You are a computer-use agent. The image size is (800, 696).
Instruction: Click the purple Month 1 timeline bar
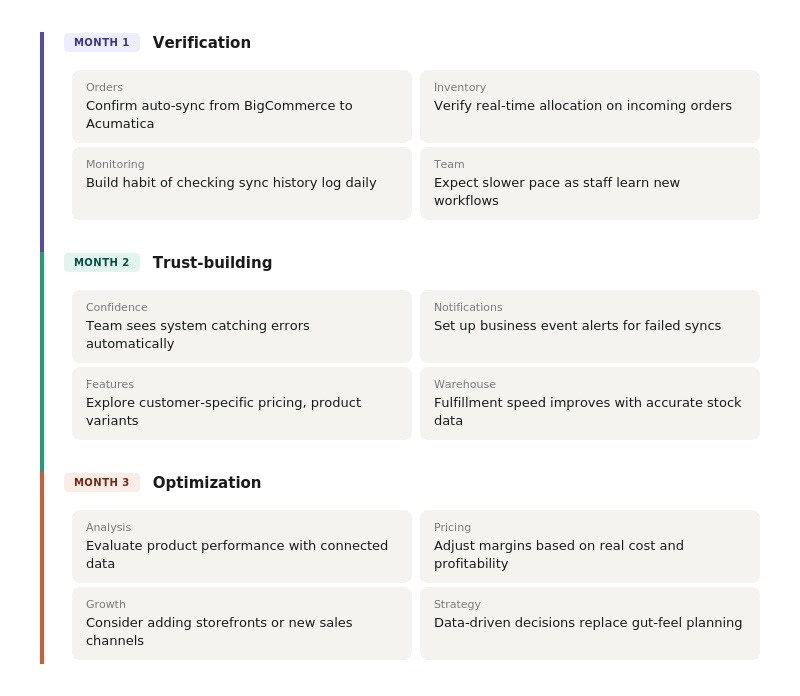tap(42, 142)
